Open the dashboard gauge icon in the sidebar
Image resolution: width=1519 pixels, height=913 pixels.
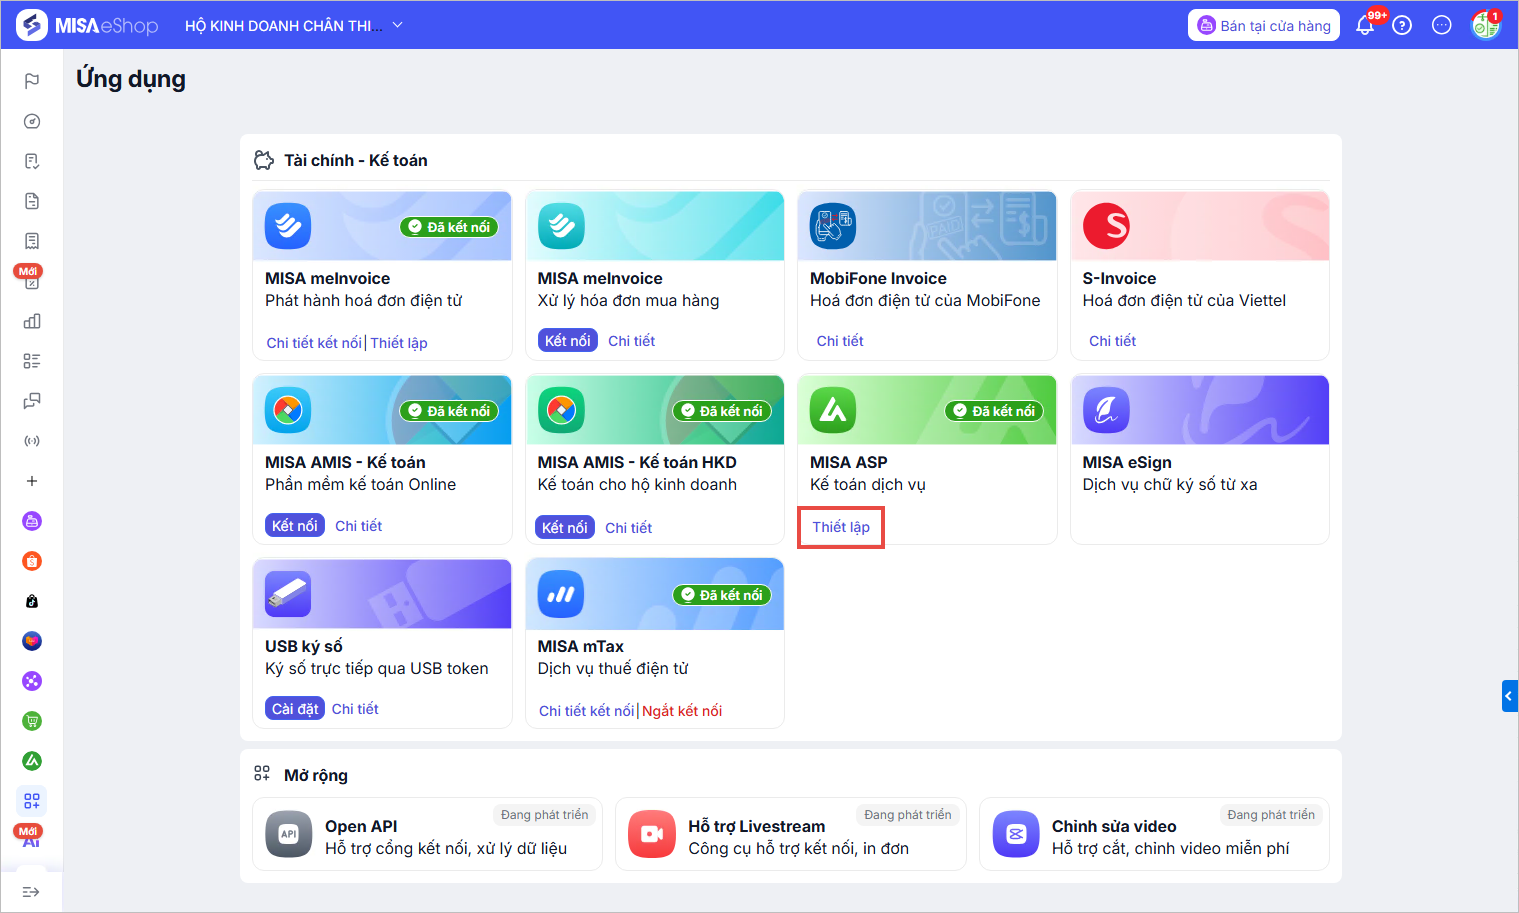(32, 121)
